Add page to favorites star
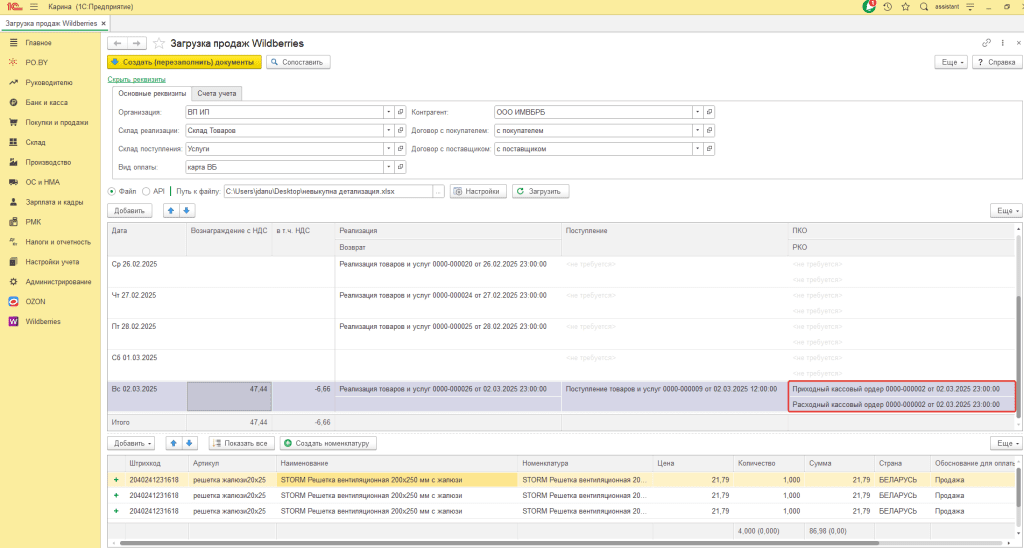Viewport: 1024px width, 548px height. (x=159, y=43)
